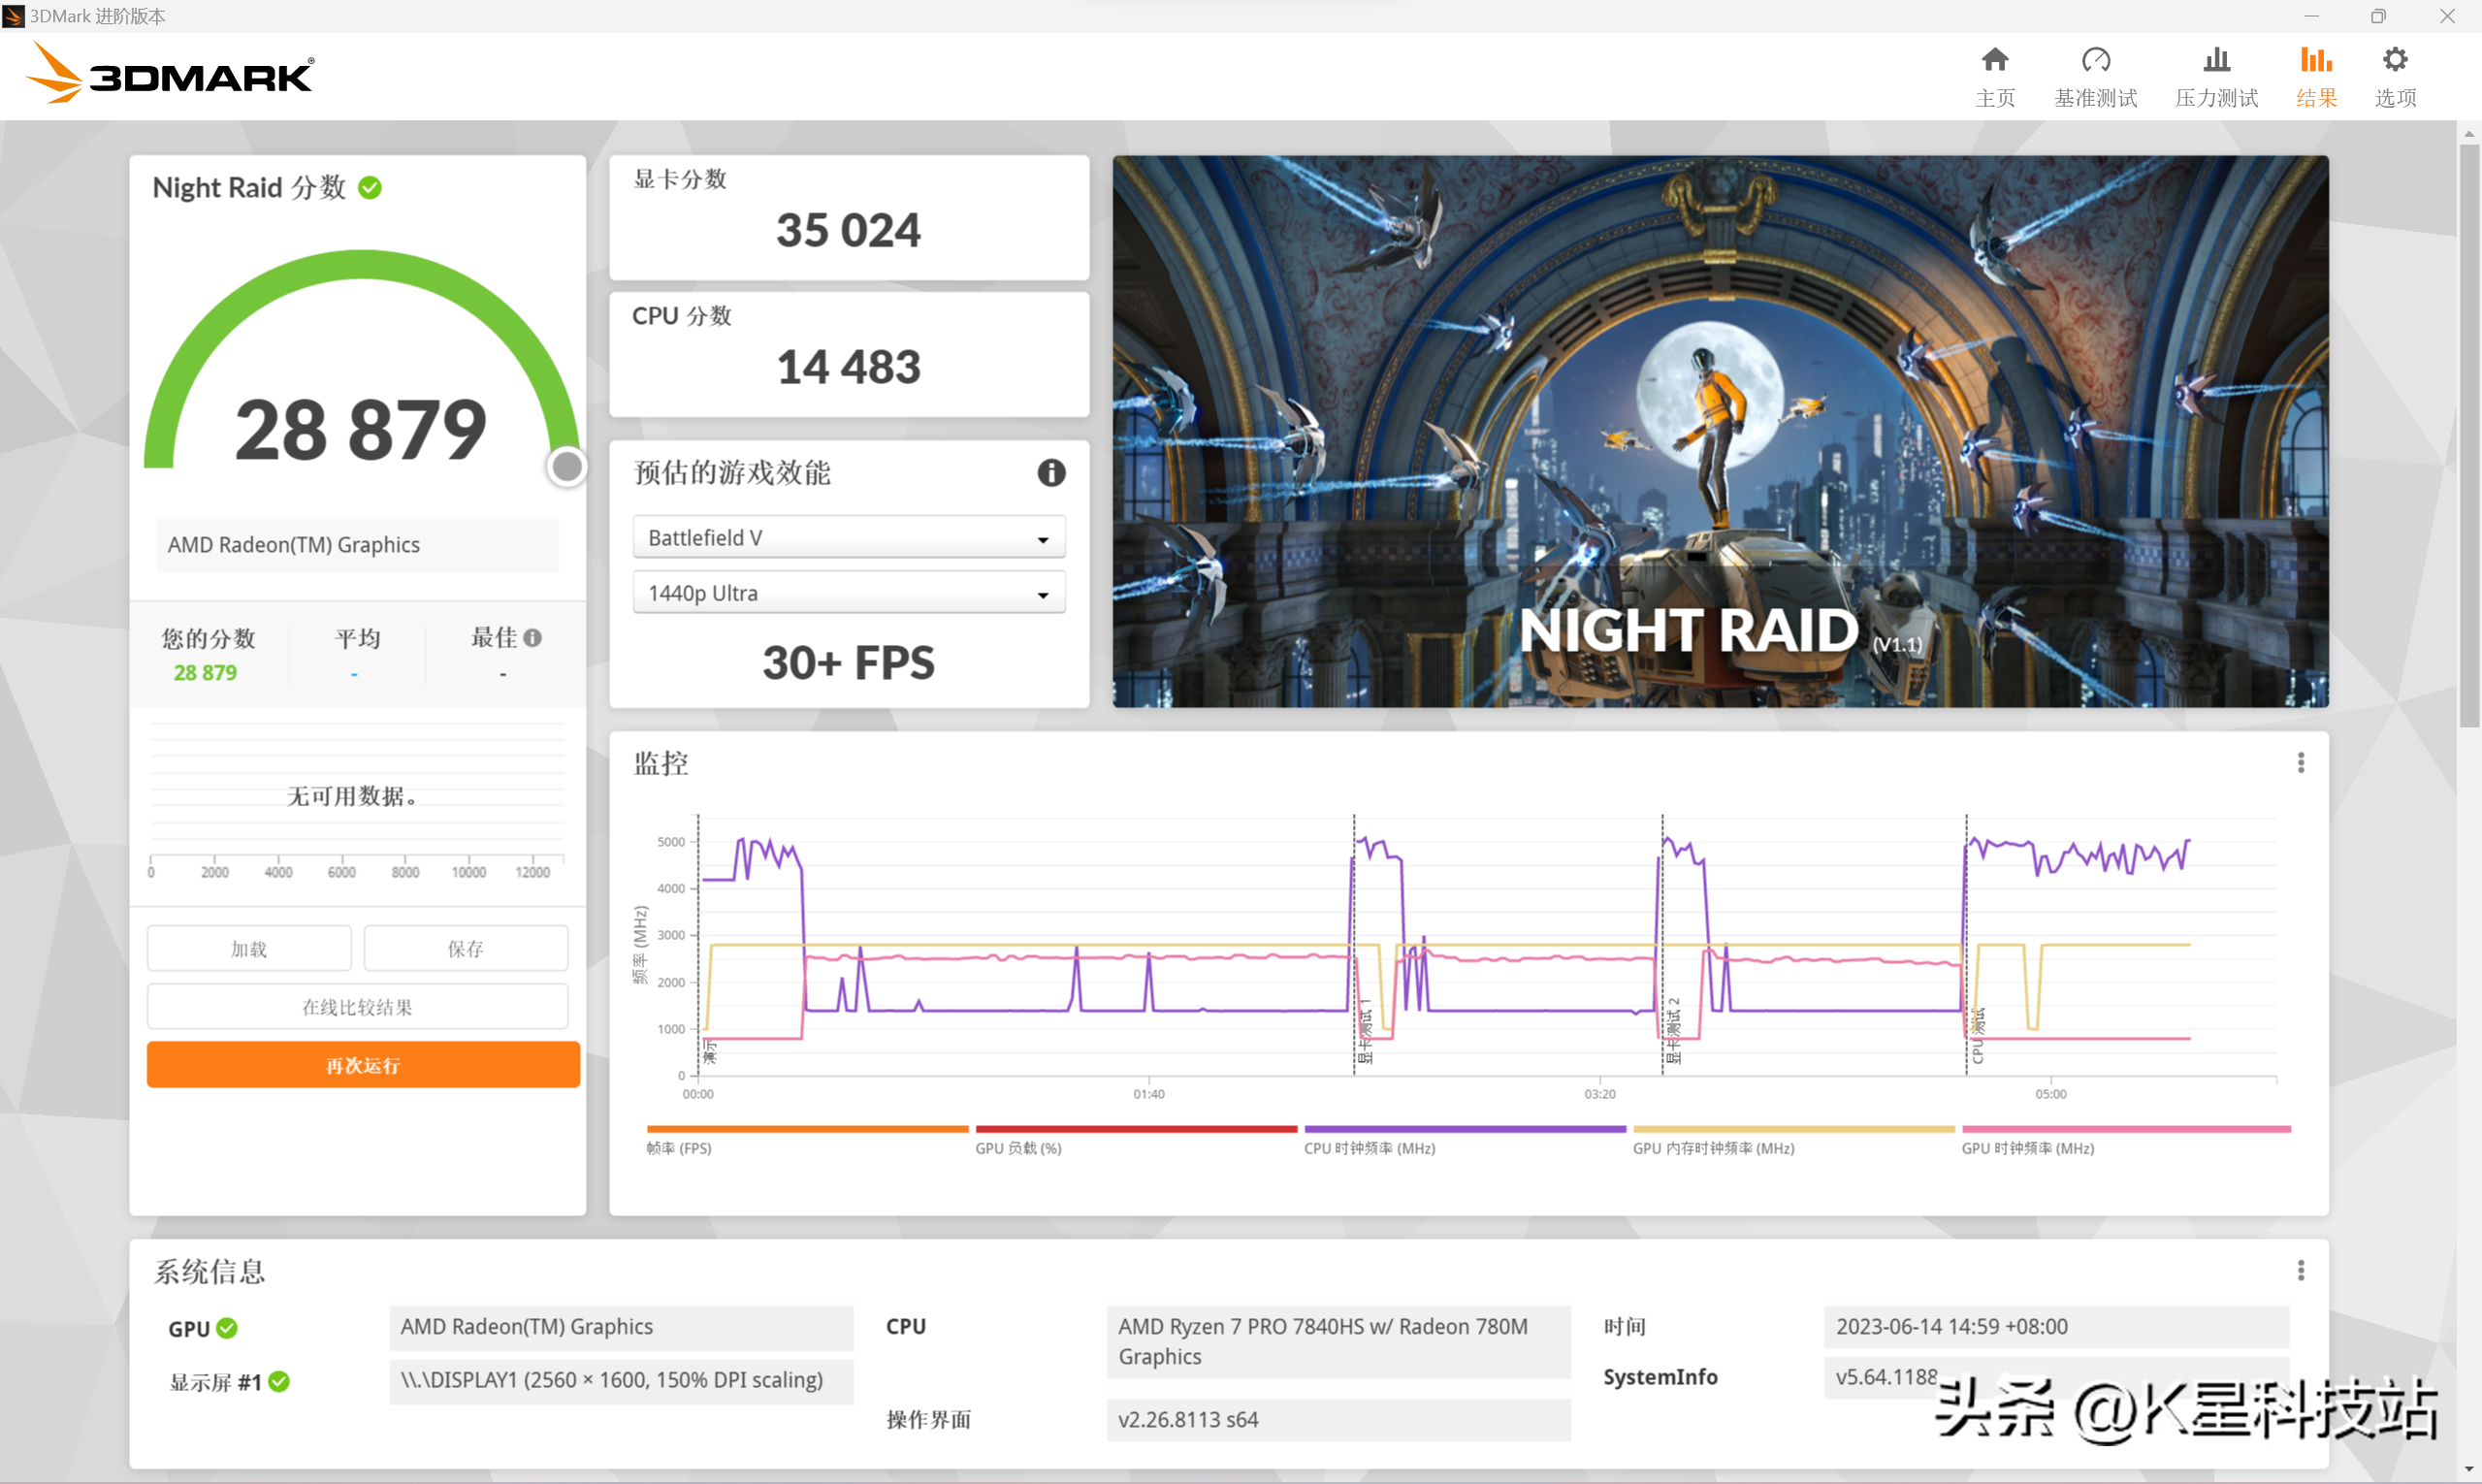Click the best score (最佳) info icon
The image size is (2482, 1484).
click(533, 638)
